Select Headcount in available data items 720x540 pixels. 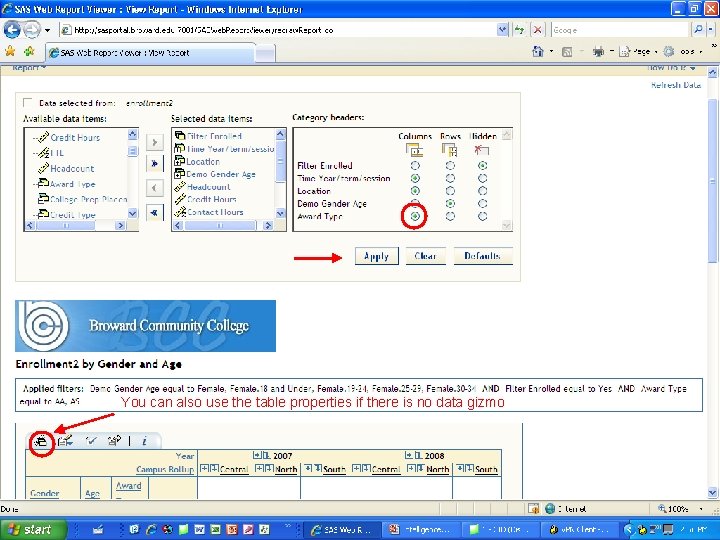point(72,169)
